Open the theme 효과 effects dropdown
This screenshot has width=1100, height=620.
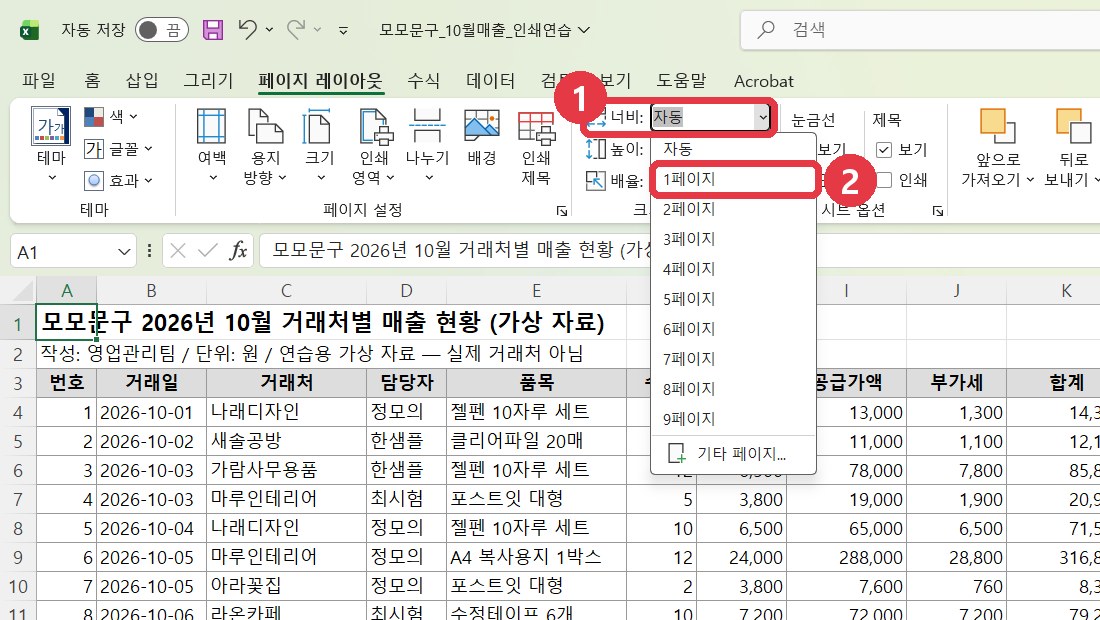(x=118, y=180)
